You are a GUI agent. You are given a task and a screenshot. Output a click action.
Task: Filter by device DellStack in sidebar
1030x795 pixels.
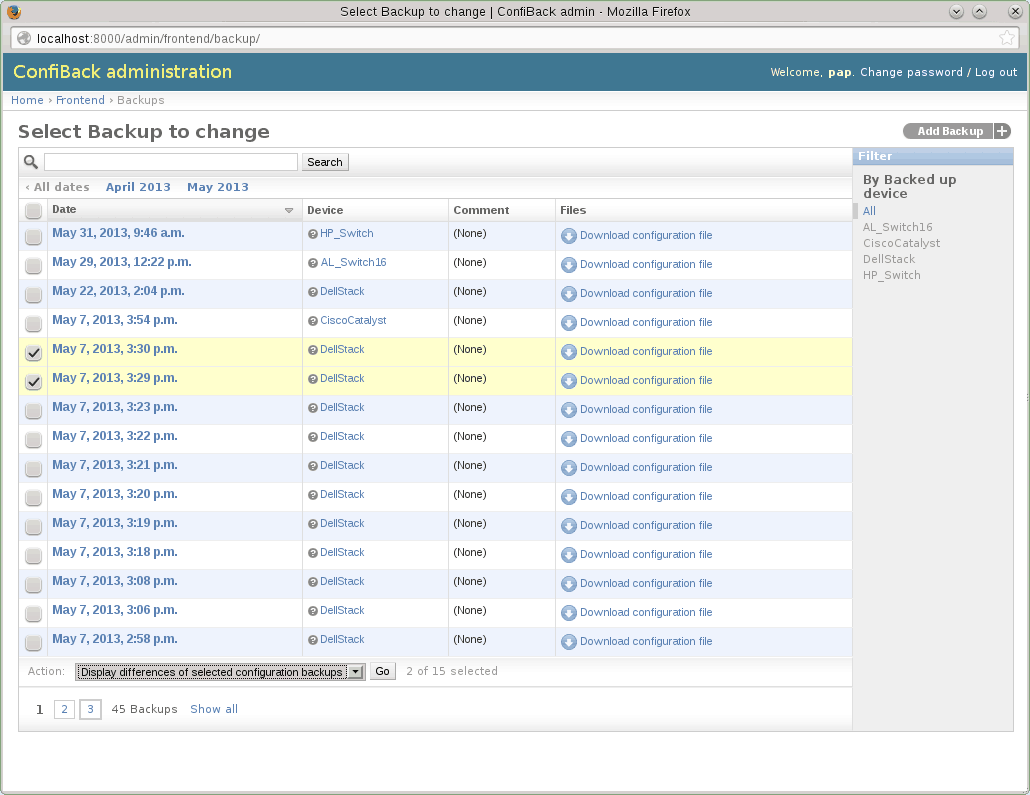click(x=889, y=259)
